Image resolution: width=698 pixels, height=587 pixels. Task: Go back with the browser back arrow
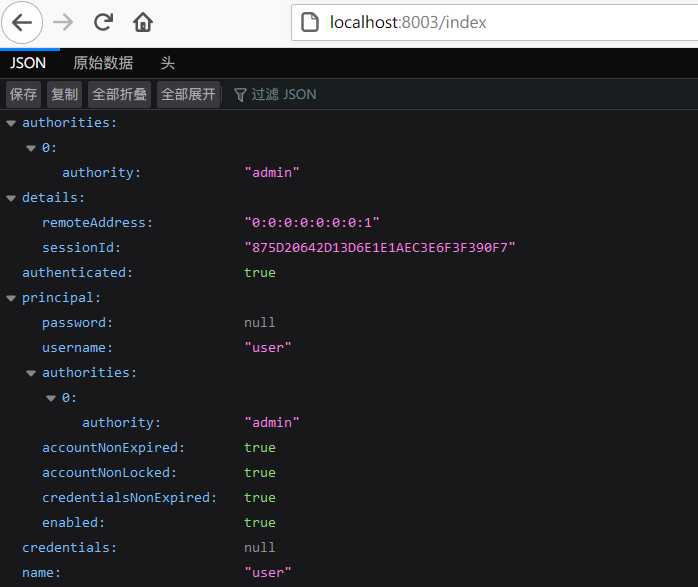click(22, 22)
